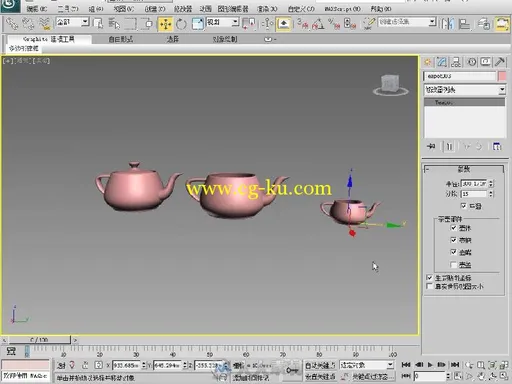
Task: Toggle the Window/Crossing selection icon
Action: click(x=147, y=24)
